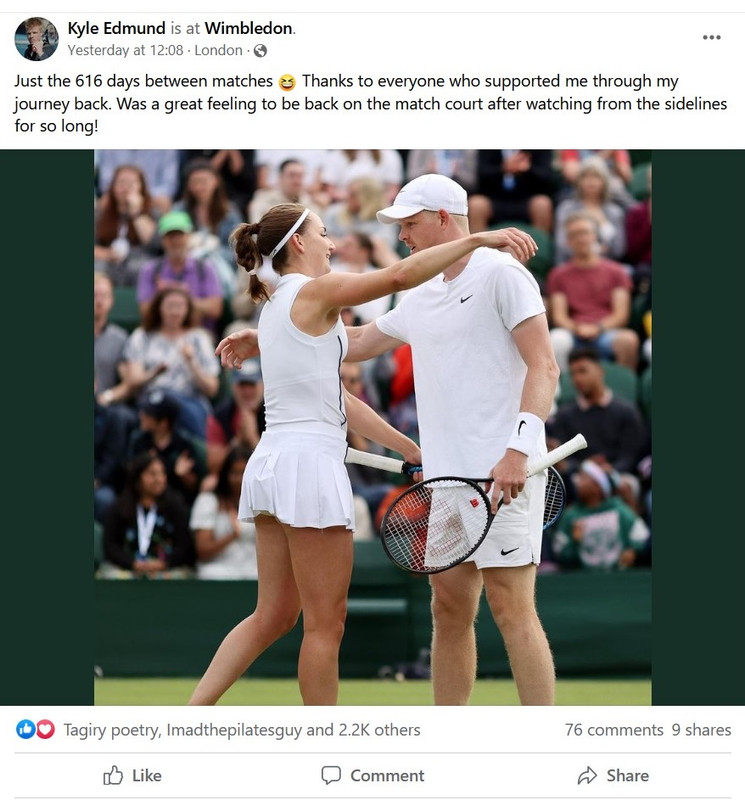Like the post using Like button
The image size is (745, 800).
[x=132, y=776]
